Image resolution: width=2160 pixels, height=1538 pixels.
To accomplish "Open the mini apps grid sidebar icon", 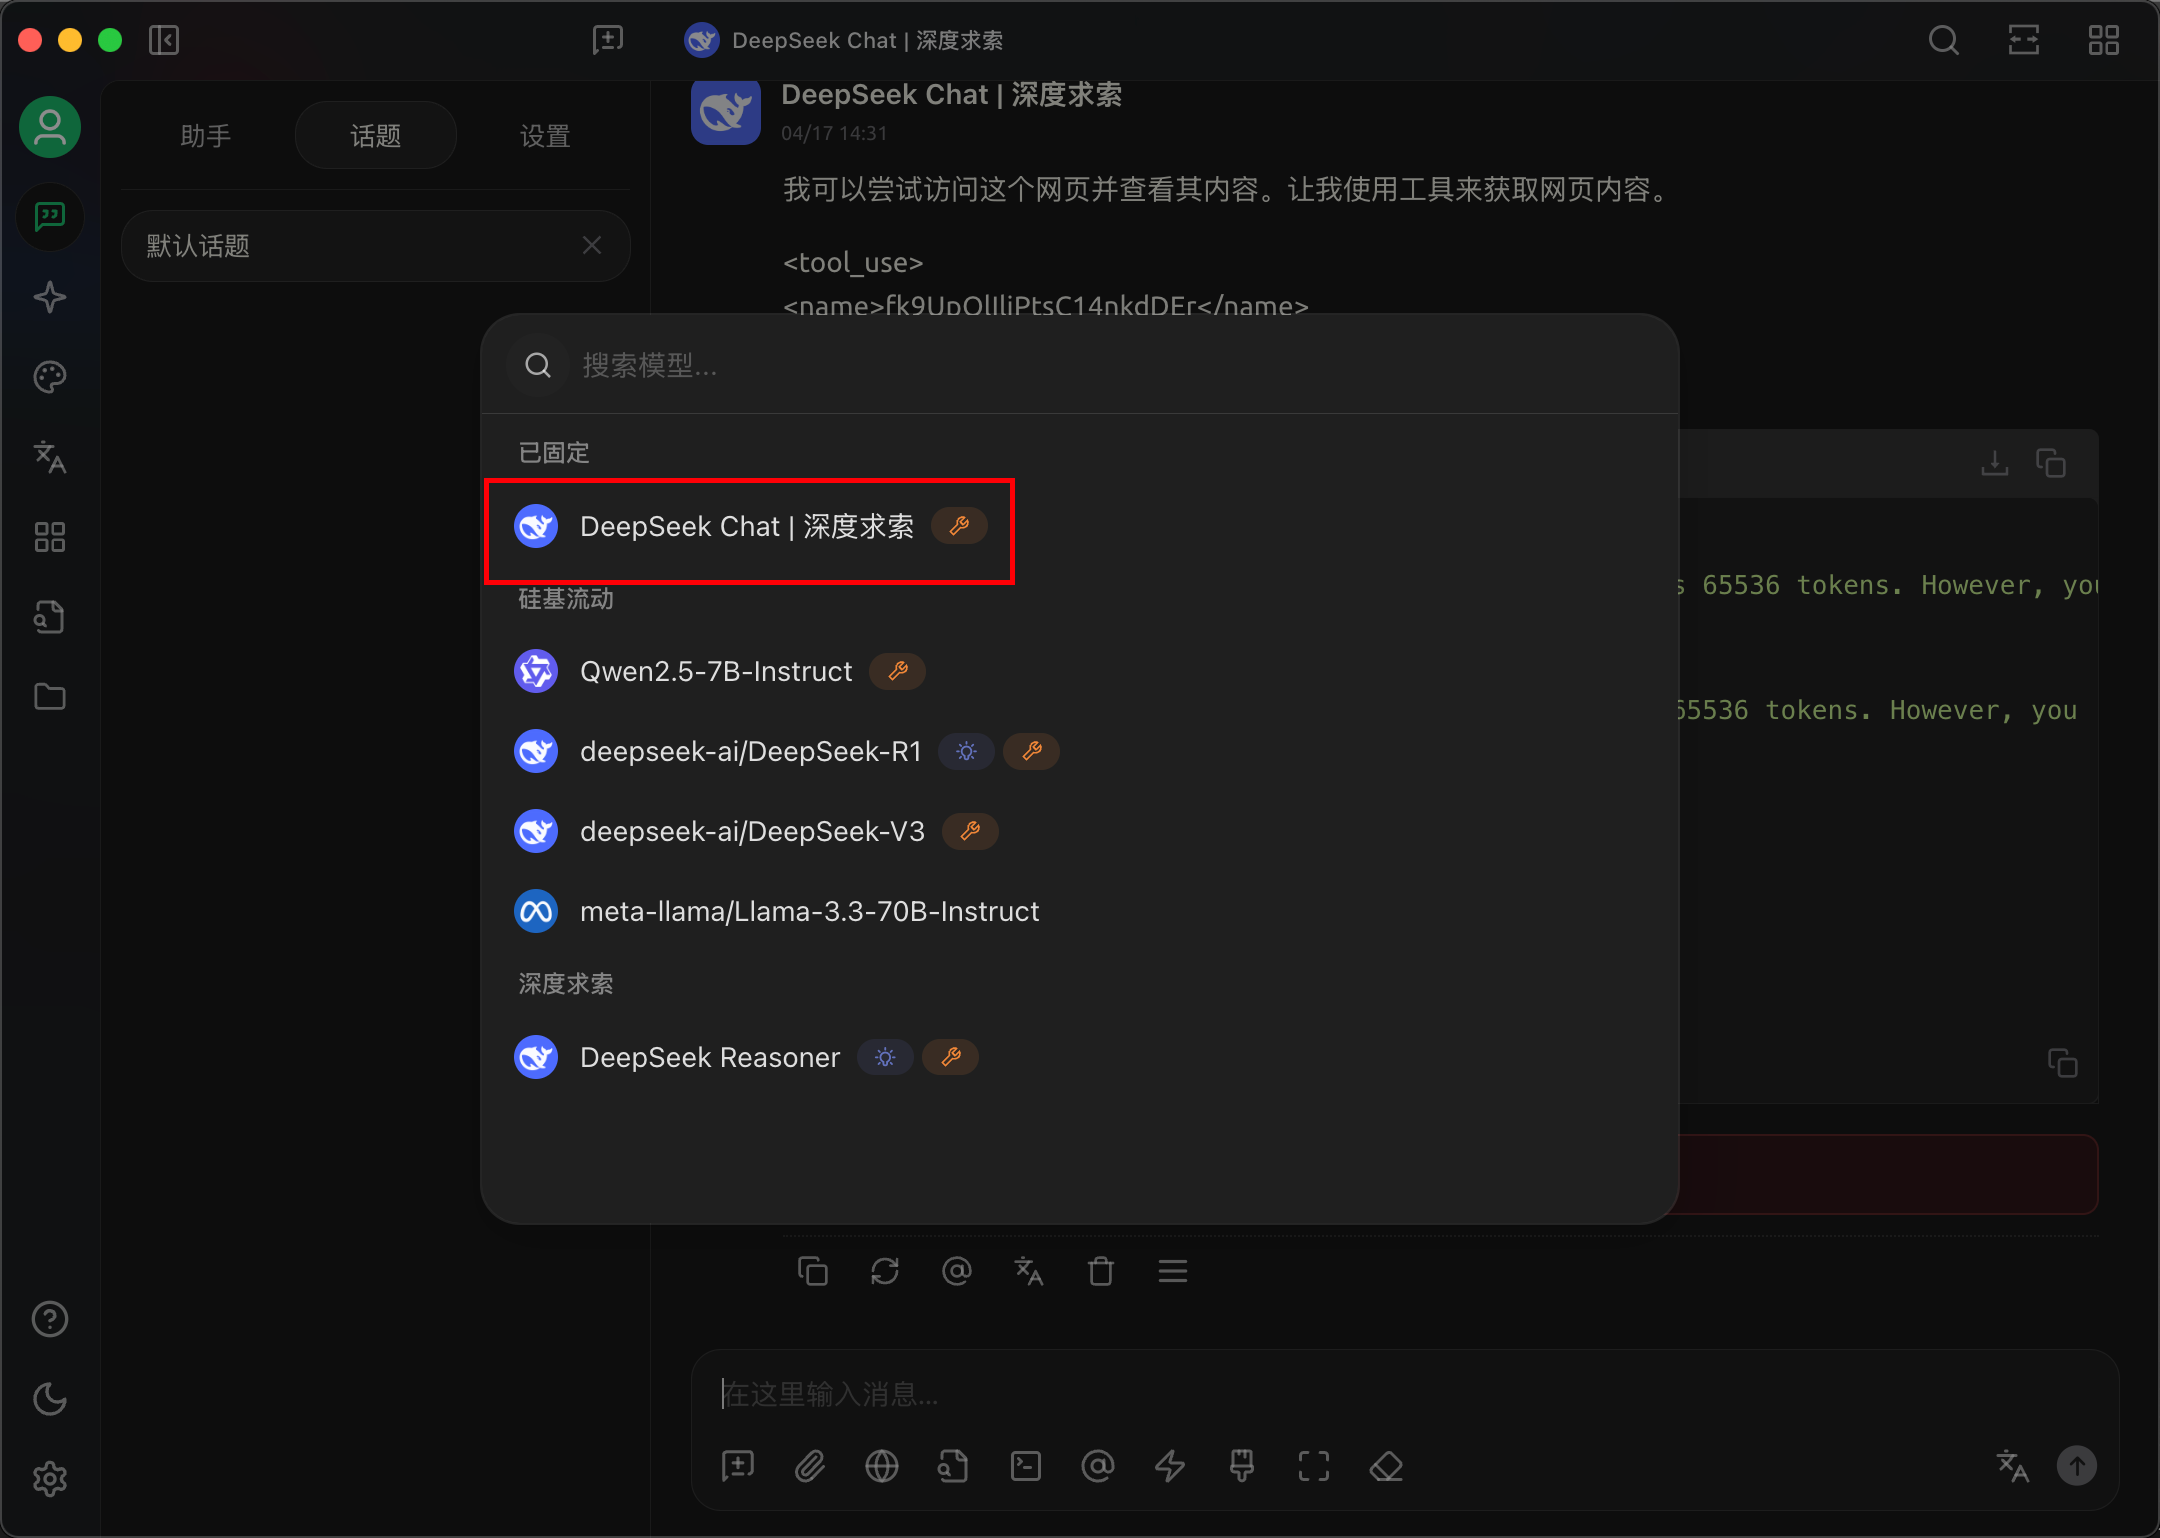I will point(50,537).
